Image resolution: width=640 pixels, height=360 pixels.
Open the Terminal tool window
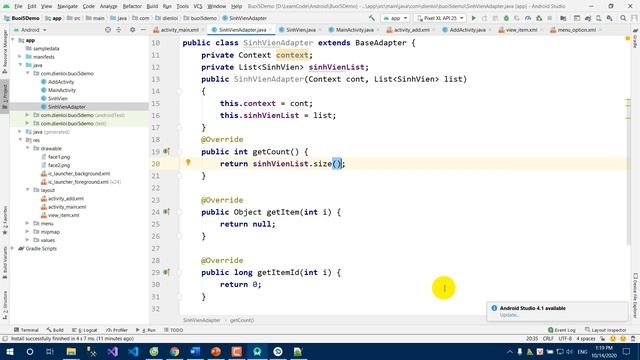(x=26, y=330)
